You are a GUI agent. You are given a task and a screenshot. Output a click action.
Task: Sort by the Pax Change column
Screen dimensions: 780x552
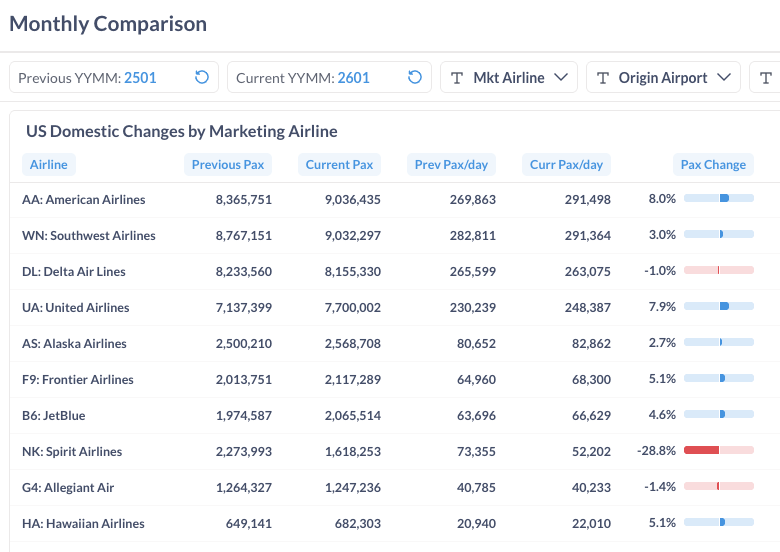pyautogui.click(x=713, y=165)
